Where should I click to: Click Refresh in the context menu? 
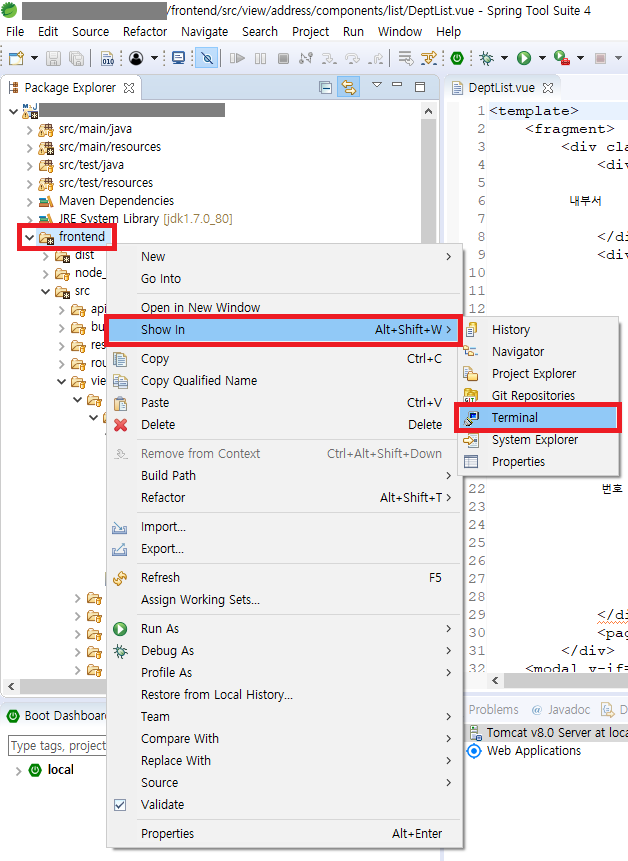click(160, 578)
